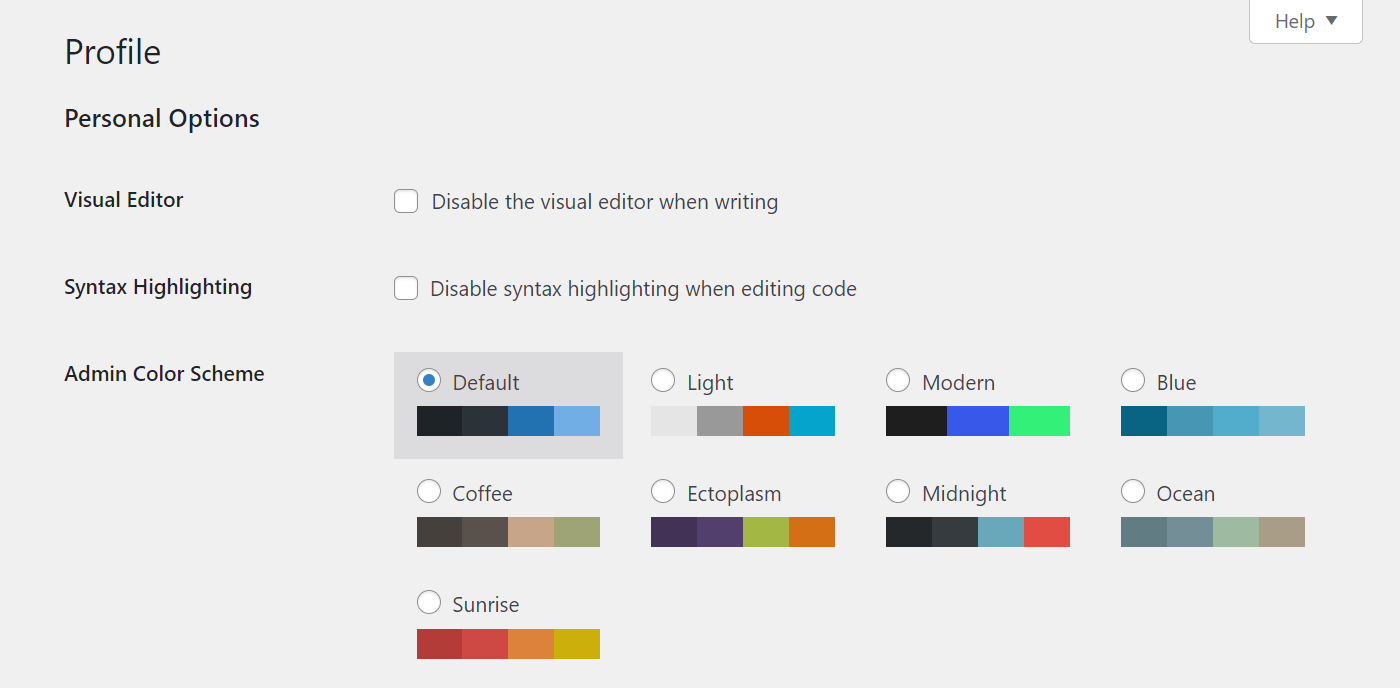Click the Personal Options section heading
This screenshot has height=688, width=1400.
(161, 118)
